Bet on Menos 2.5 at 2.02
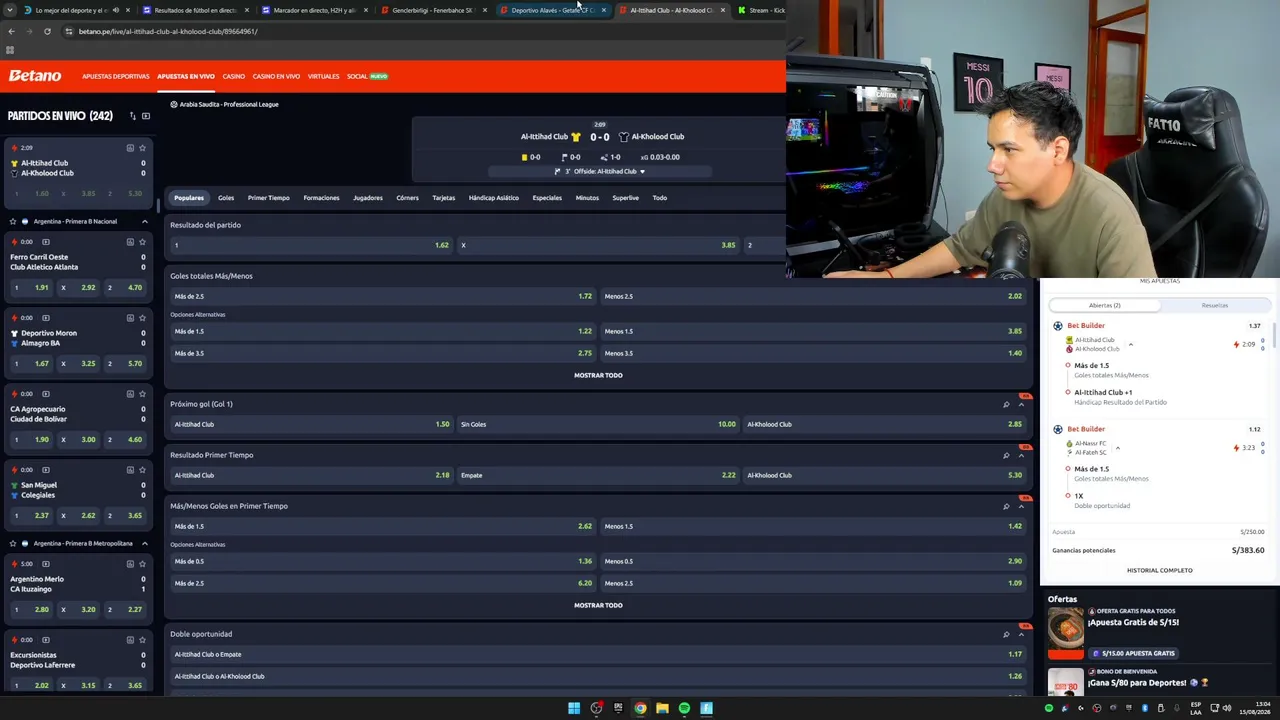 click(x=813, y=296)
